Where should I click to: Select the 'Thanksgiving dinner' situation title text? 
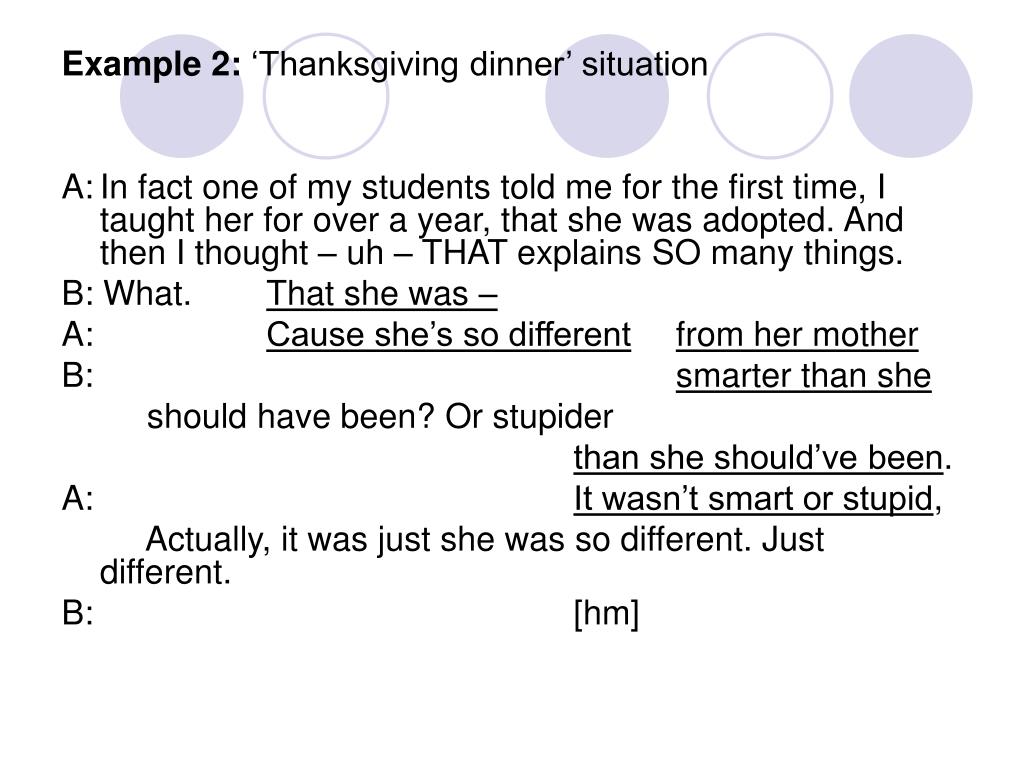pos(480,65)
